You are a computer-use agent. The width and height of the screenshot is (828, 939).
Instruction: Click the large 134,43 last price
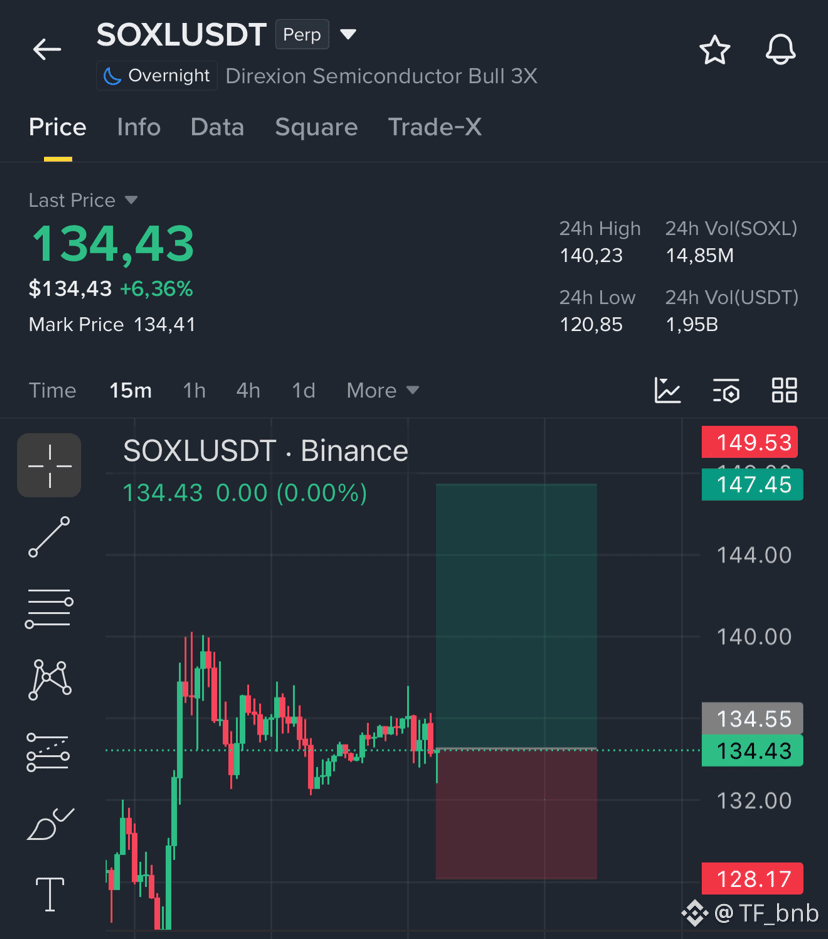tap(113, 244)
